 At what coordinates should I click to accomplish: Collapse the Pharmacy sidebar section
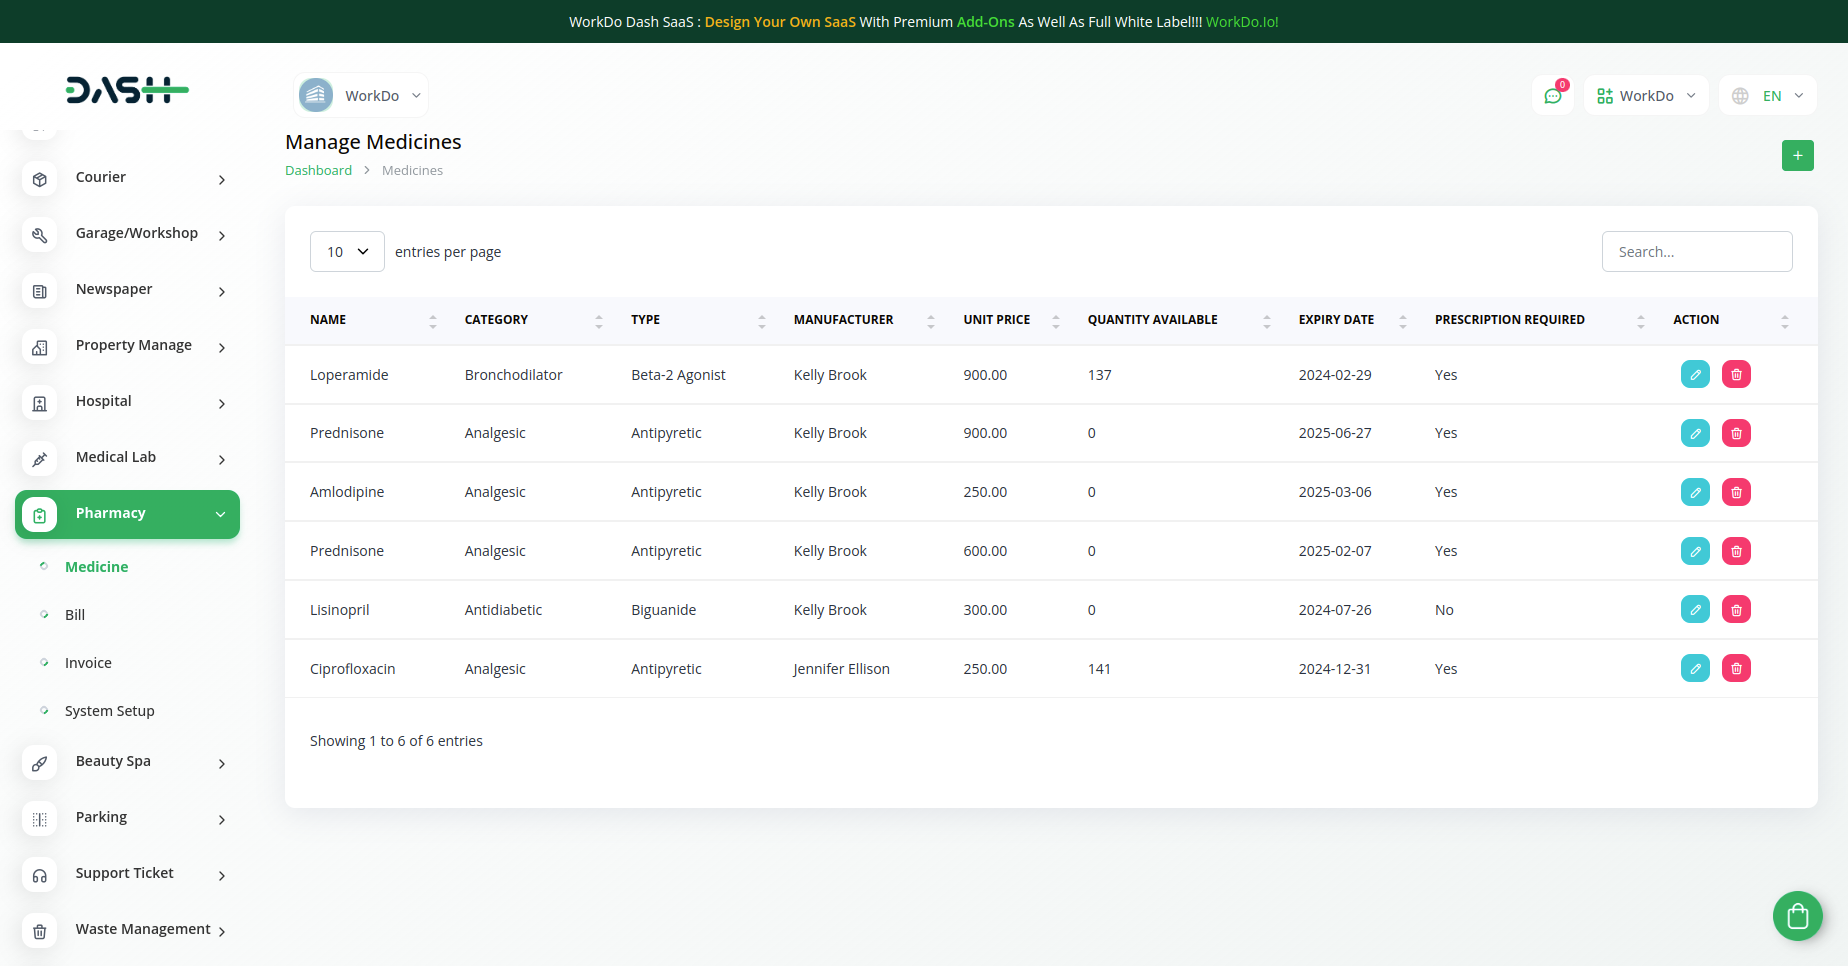point(128,514)
